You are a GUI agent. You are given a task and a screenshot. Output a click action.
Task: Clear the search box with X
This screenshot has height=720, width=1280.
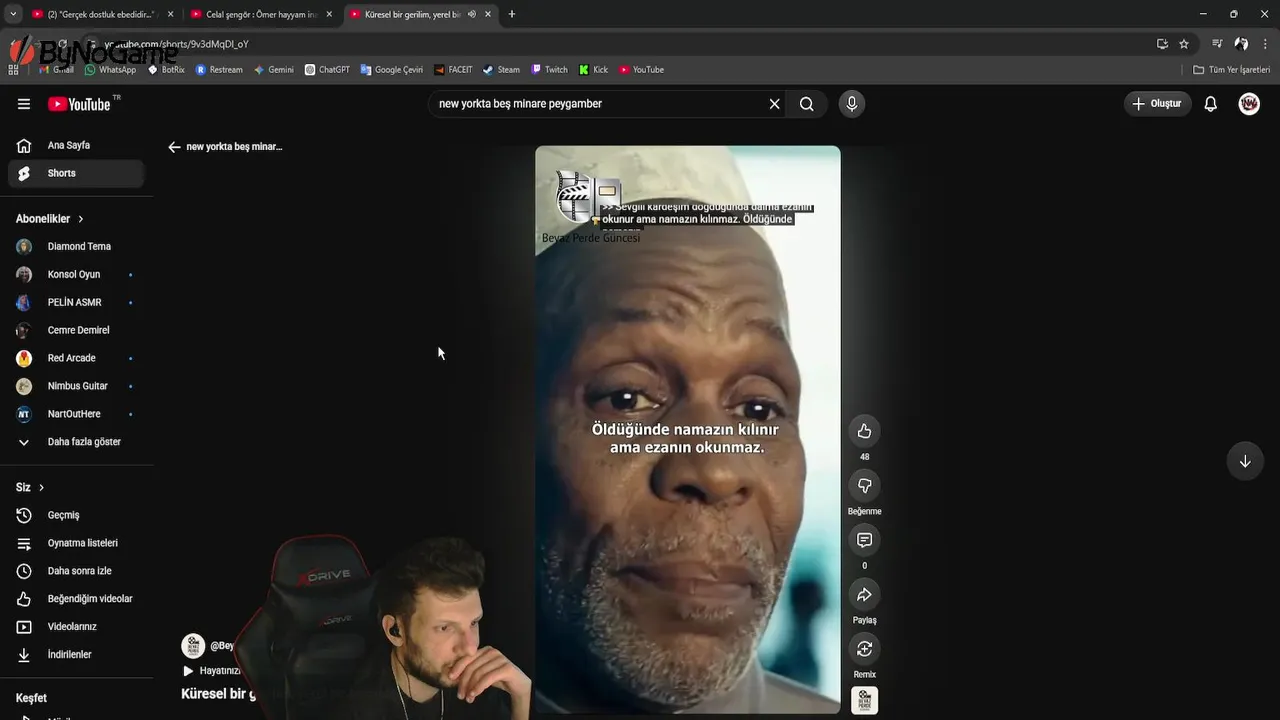774,104
